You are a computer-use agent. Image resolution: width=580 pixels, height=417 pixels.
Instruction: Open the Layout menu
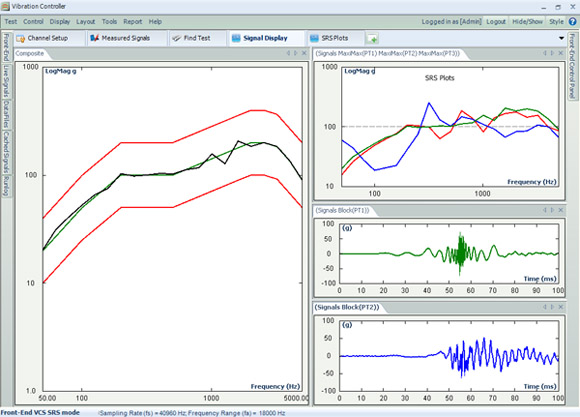pyautogui.click(x=86, y=22)
